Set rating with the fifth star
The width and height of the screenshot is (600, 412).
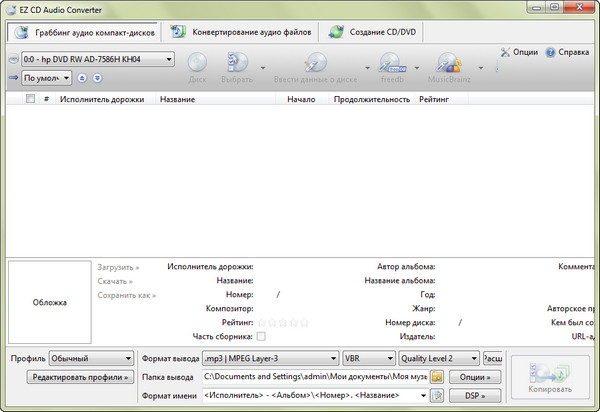point(304,323)
